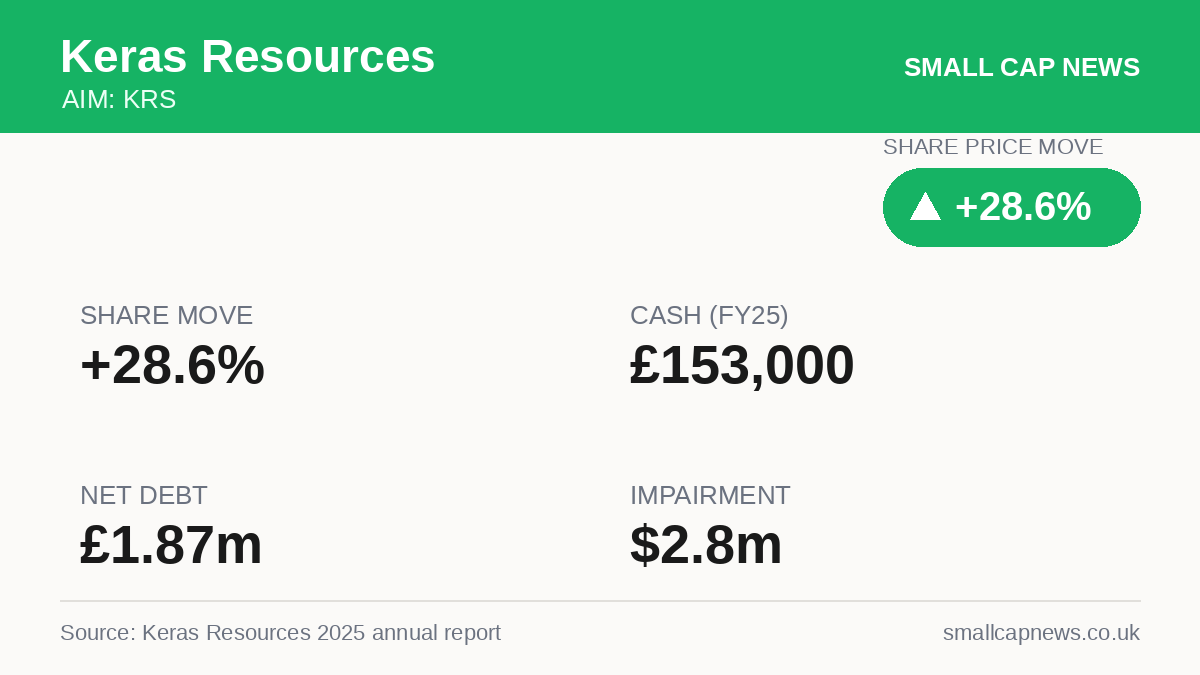This screenshot has height=675, width=1200.
Task: Select the IMPAIRMENT label
Action: (x=710, y=496)
